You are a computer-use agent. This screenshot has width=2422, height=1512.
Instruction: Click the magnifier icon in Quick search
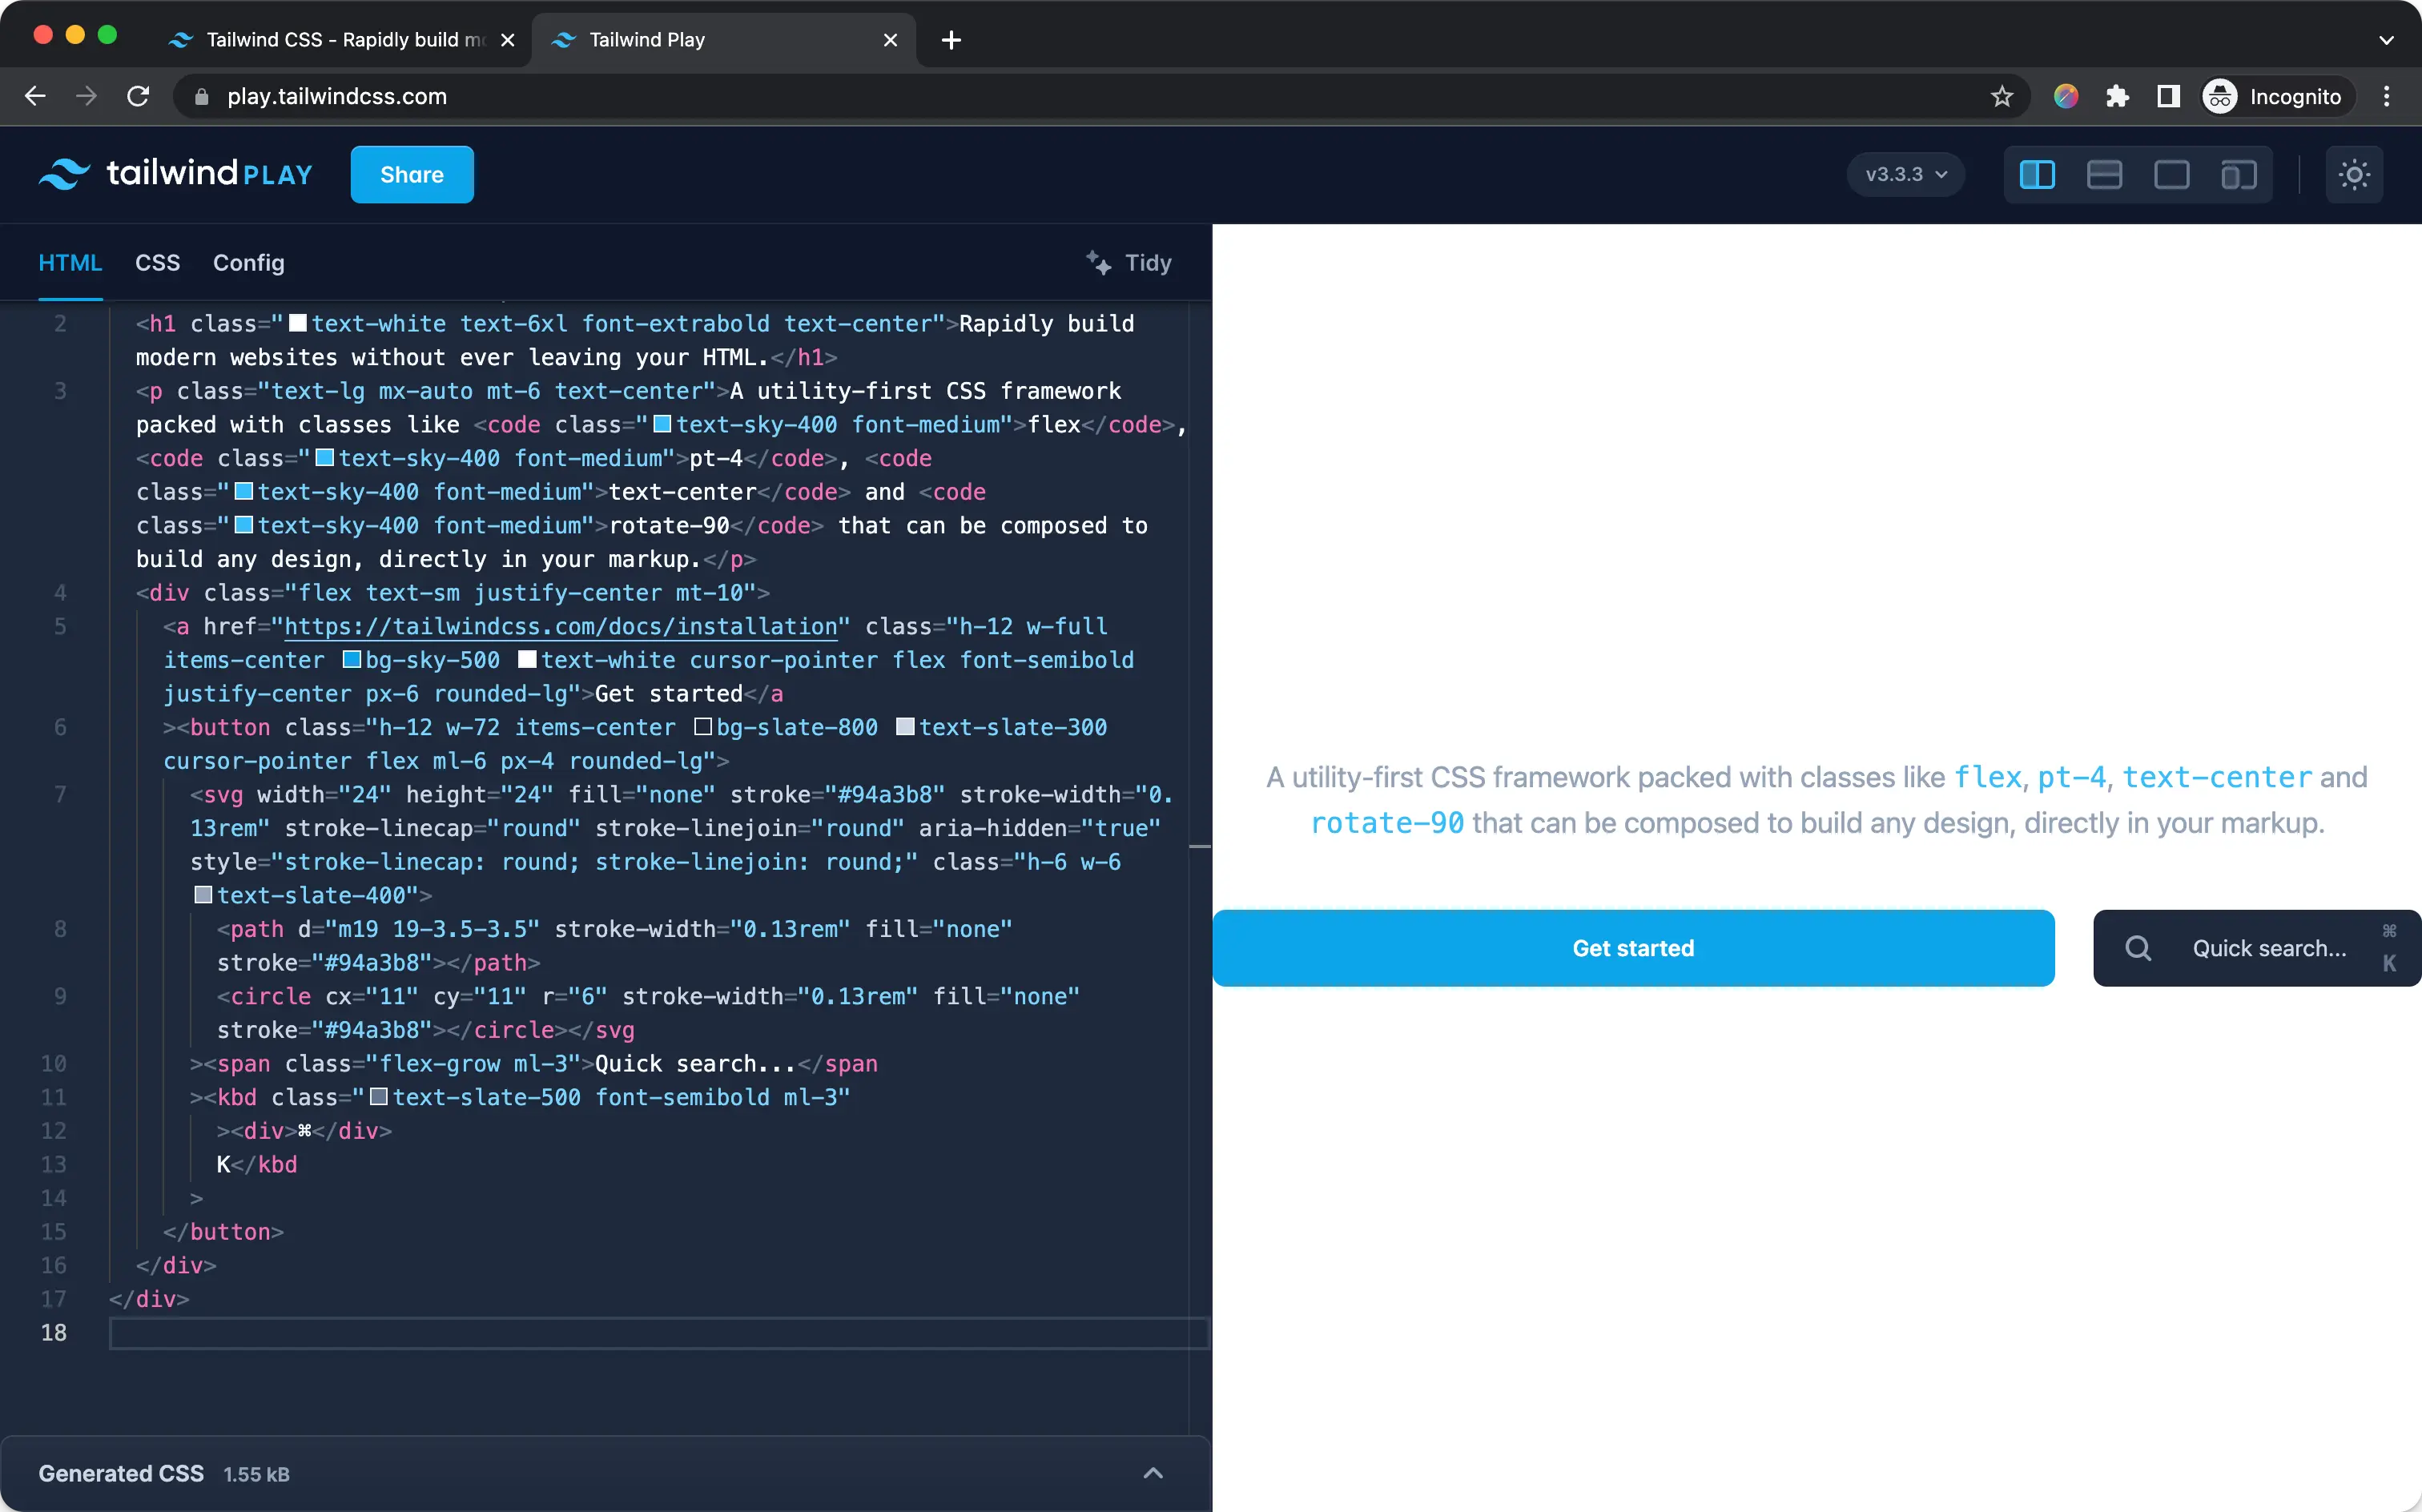point(2138,948)
